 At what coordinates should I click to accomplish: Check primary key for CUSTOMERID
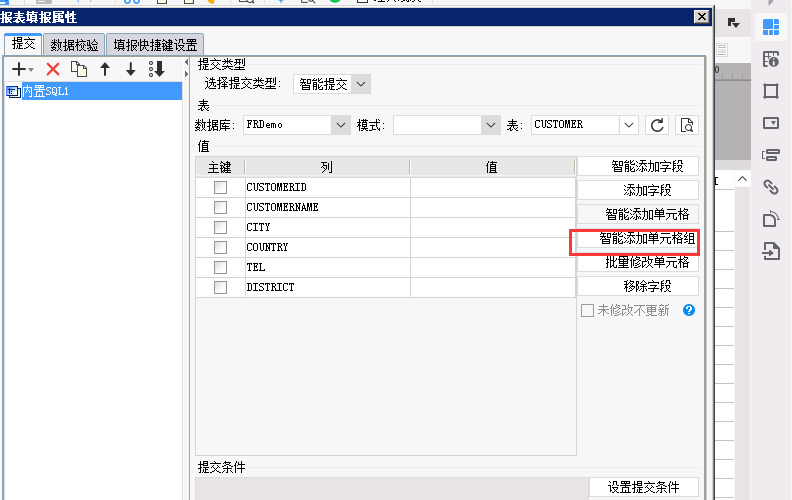(220, 187)
